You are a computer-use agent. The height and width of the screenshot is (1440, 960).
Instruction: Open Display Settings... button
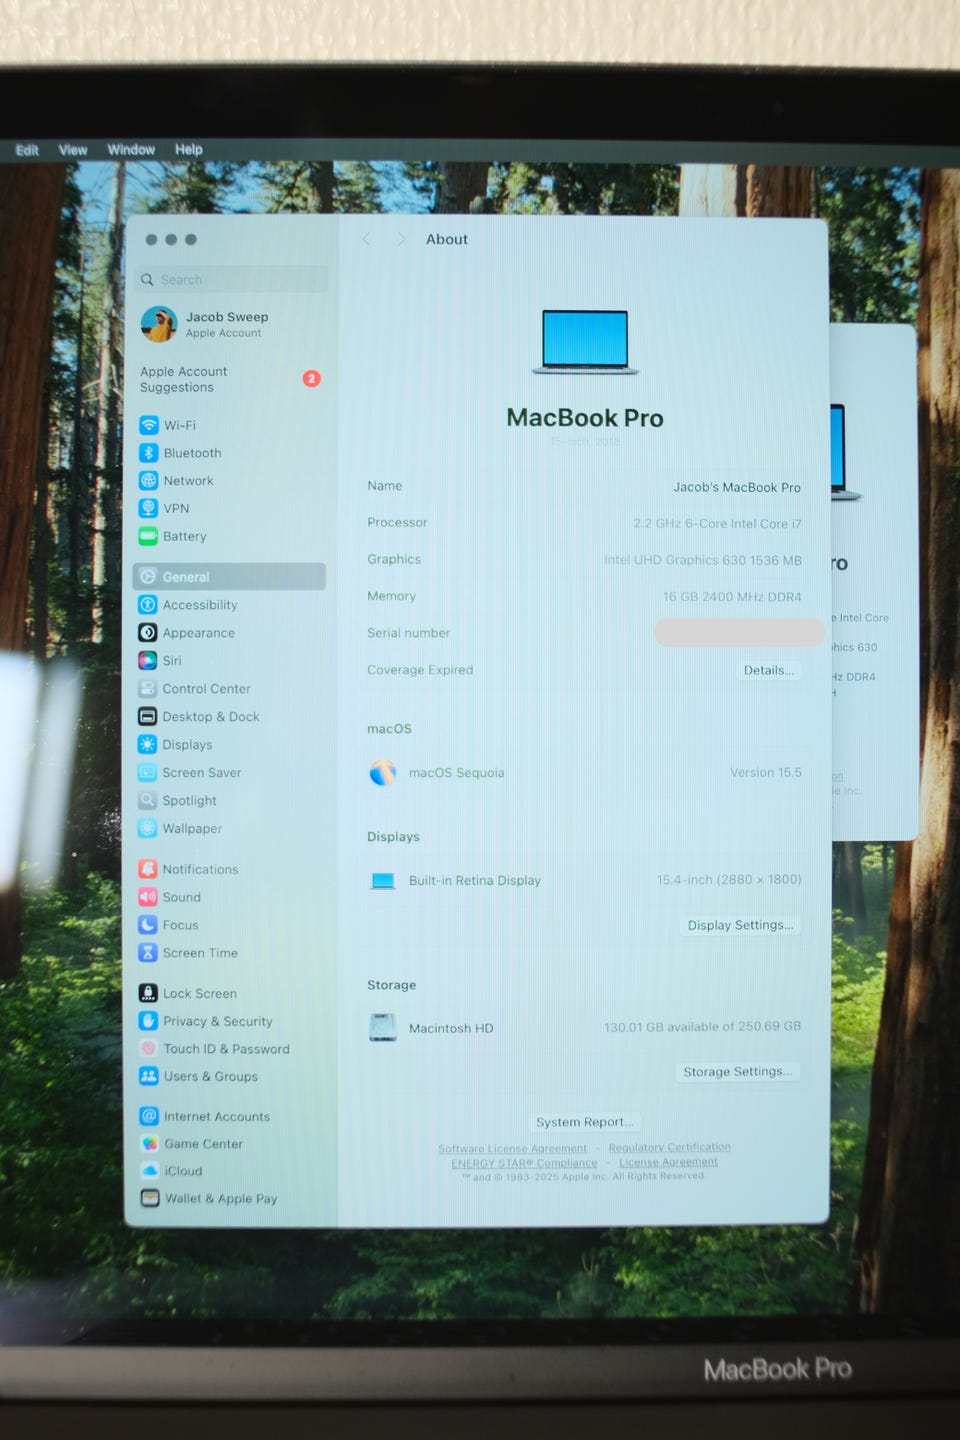[x=740, y=925]
